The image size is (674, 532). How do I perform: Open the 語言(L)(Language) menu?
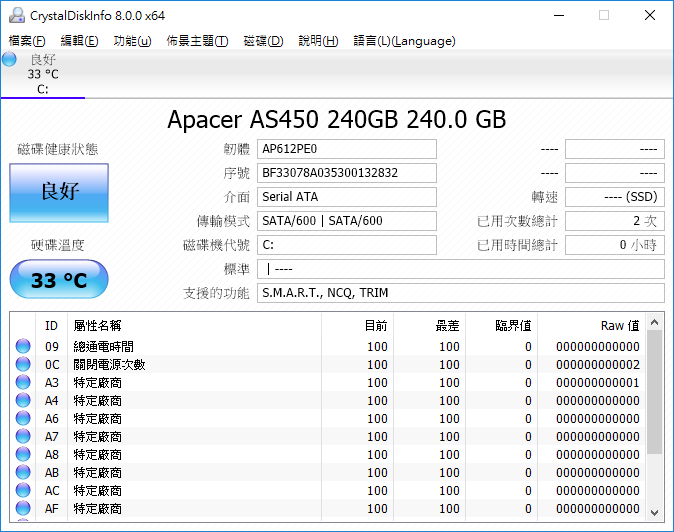click(x=404, y=41)
